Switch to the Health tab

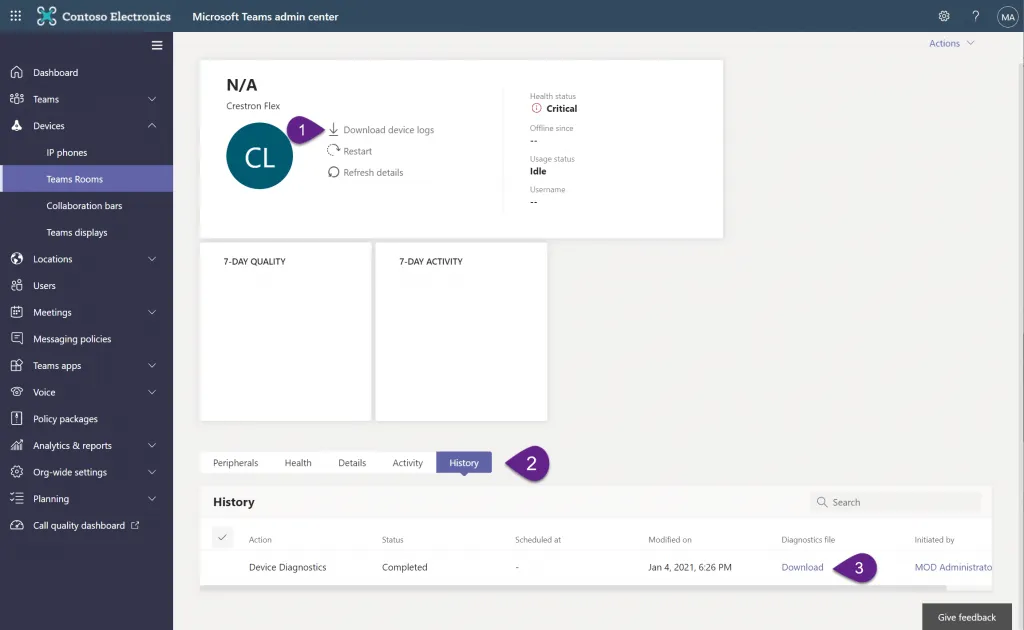298,463
